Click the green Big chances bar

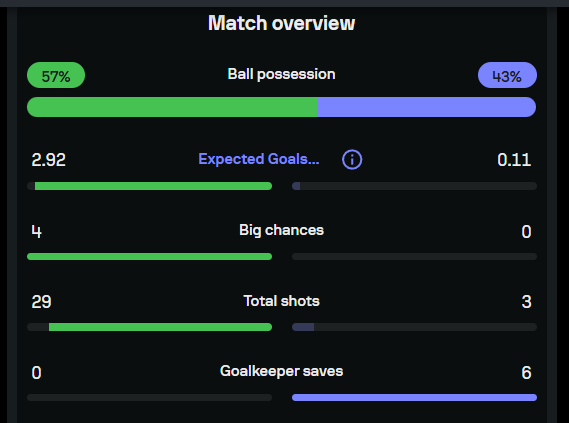coord(150,256)
